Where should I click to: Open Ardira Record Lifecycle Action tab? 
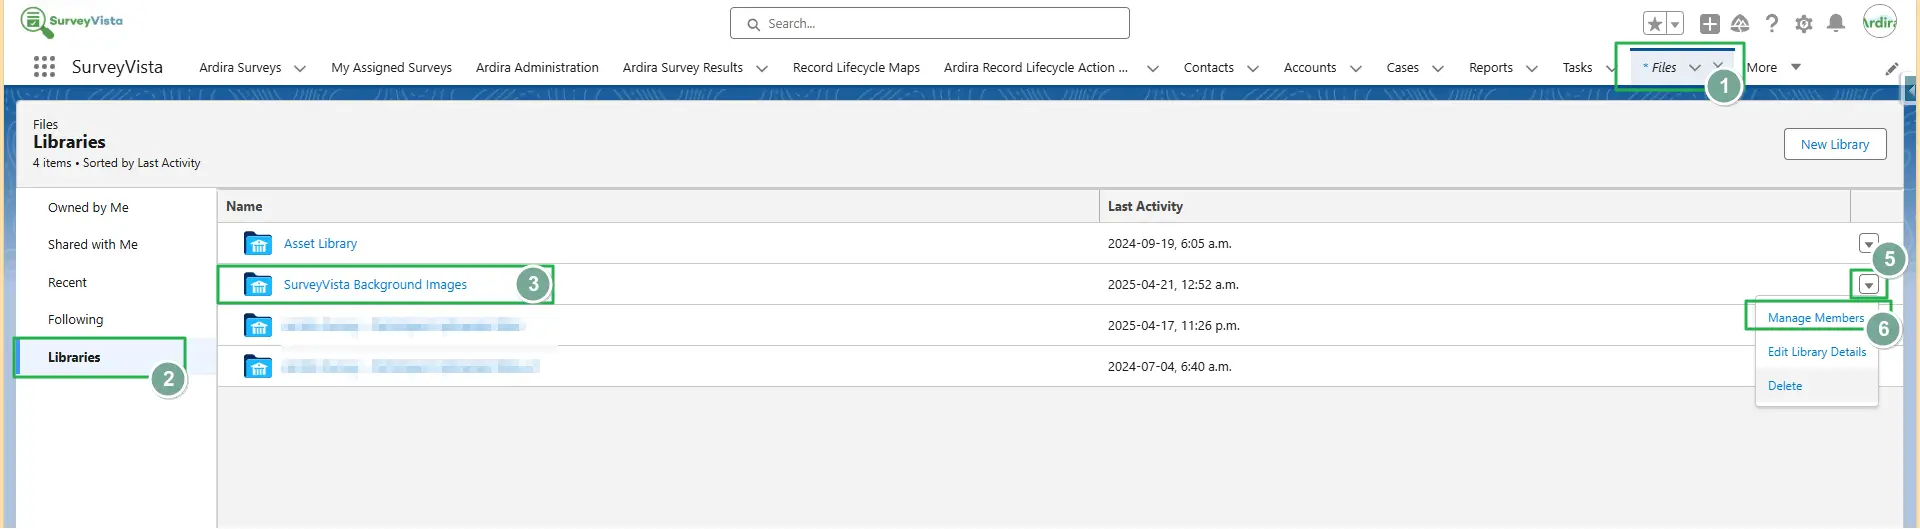pyautogui.click(x=1036, y=68)
